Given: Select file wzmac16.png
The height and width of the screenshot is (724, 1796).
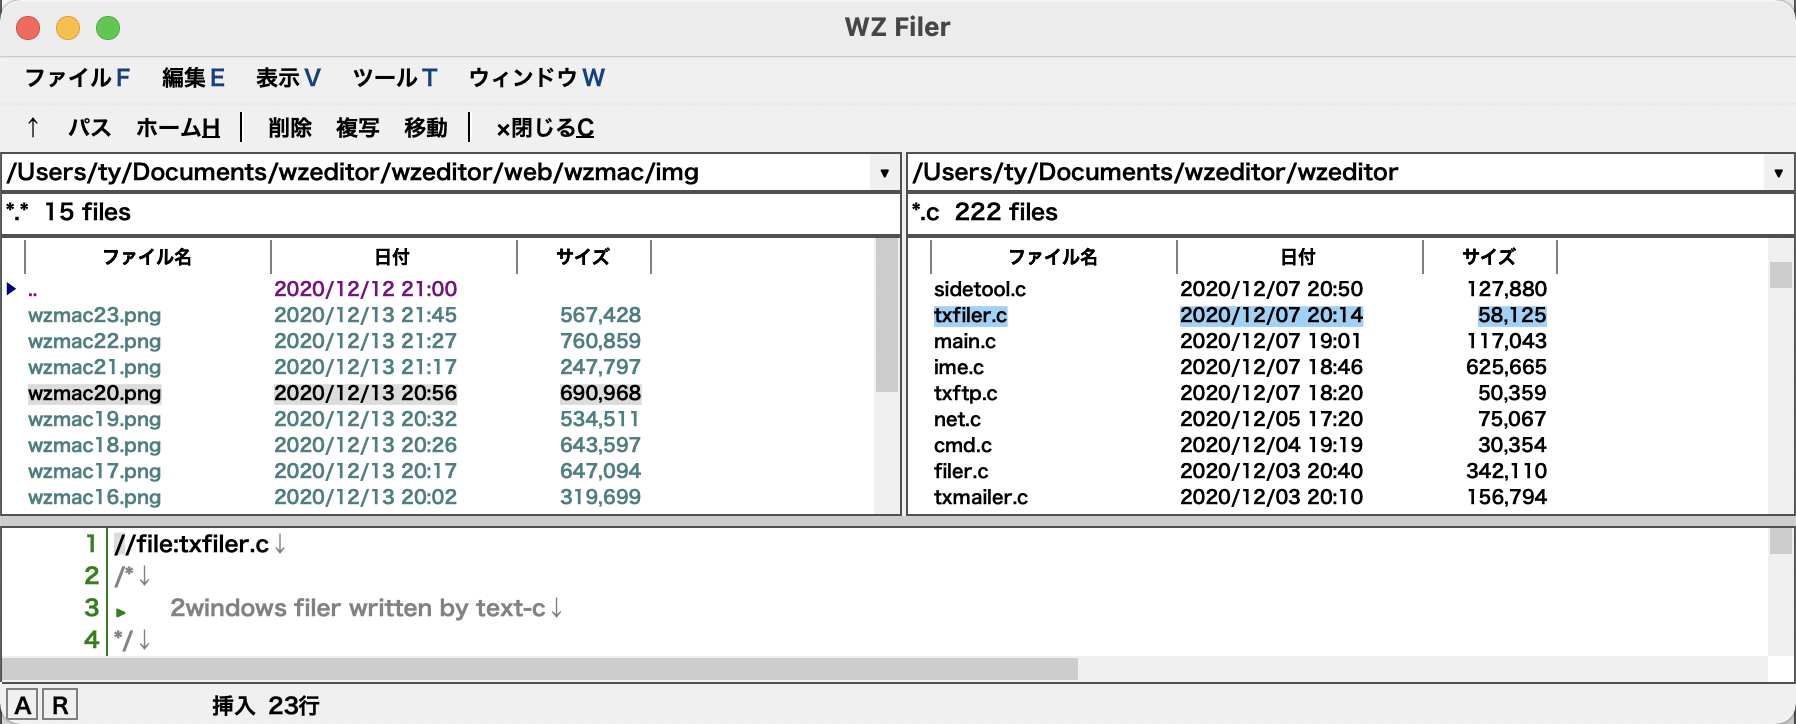Looking at the screenshot, I should (x=94, y=497).
